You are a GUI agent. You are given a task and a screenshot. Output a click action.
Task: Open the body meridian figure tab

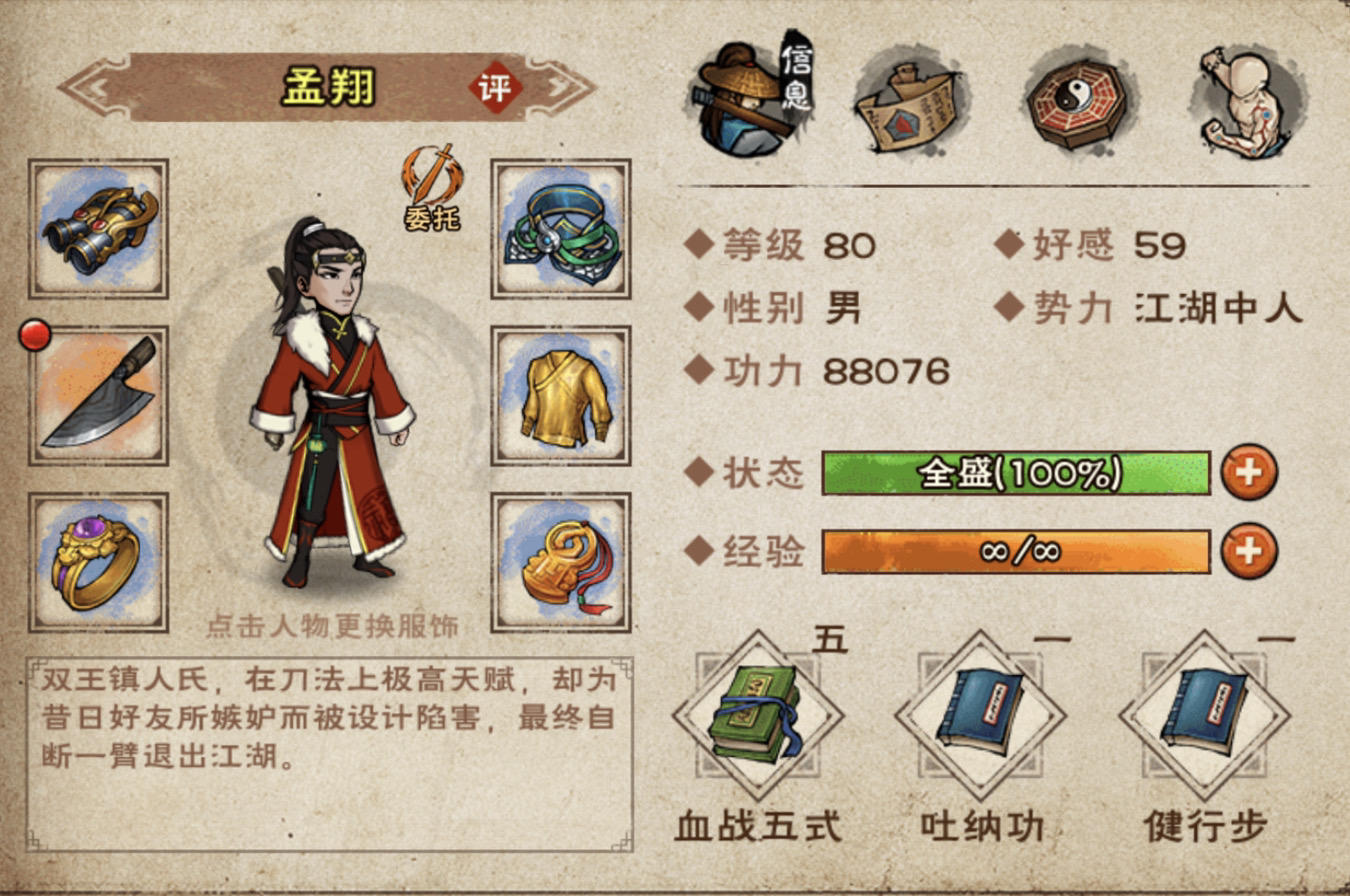point(1245,104)
